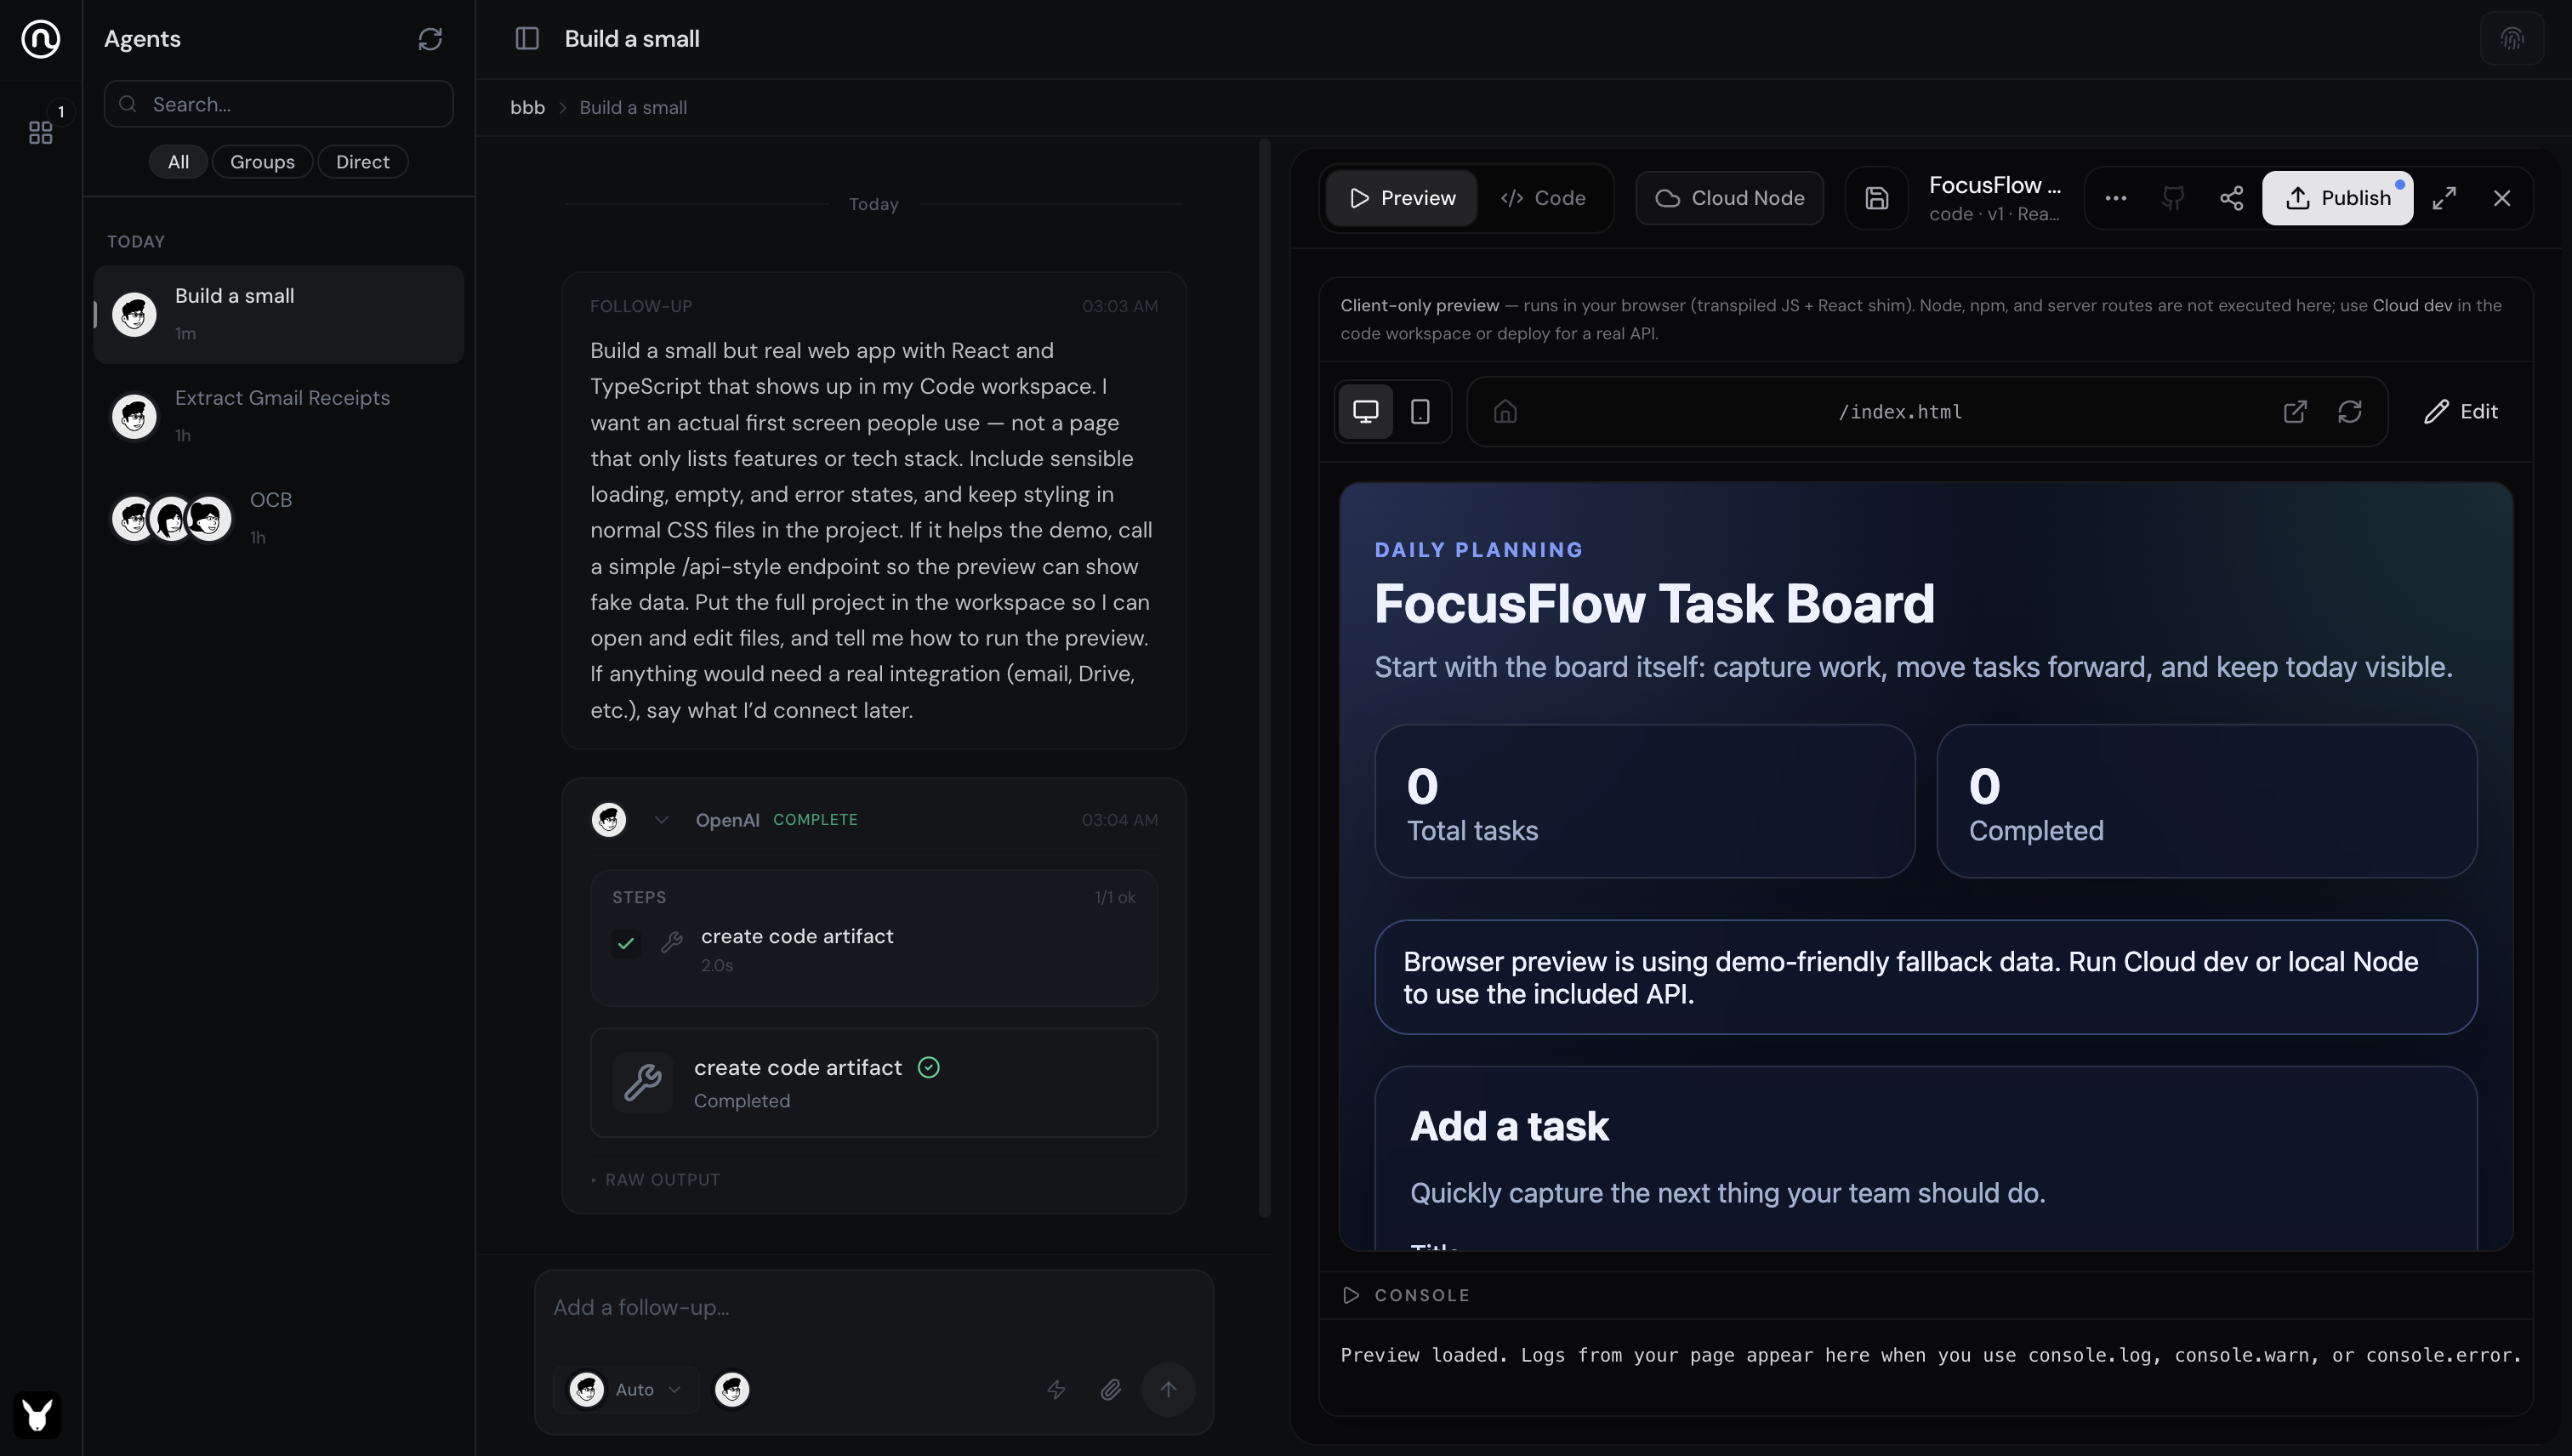Click the OpenAI agent avatar in response
The height and width of the screenshot is (1456, 2572).
click(x=609, y=820)
